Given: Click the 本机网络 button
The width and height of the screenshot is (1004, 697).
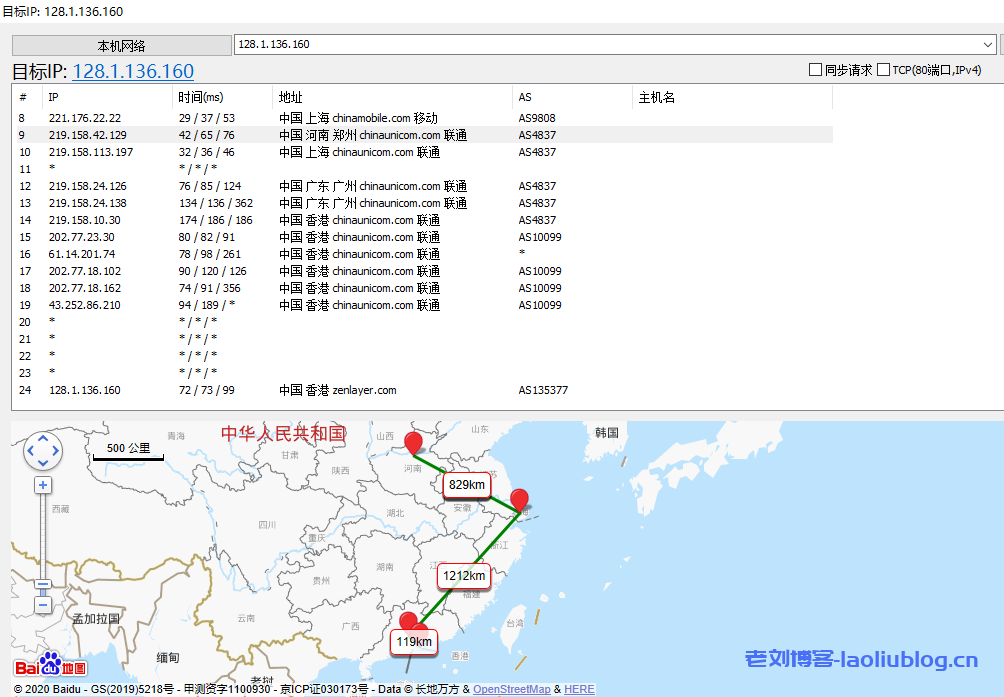Looking at the screenshot, I should pos(121,46).
